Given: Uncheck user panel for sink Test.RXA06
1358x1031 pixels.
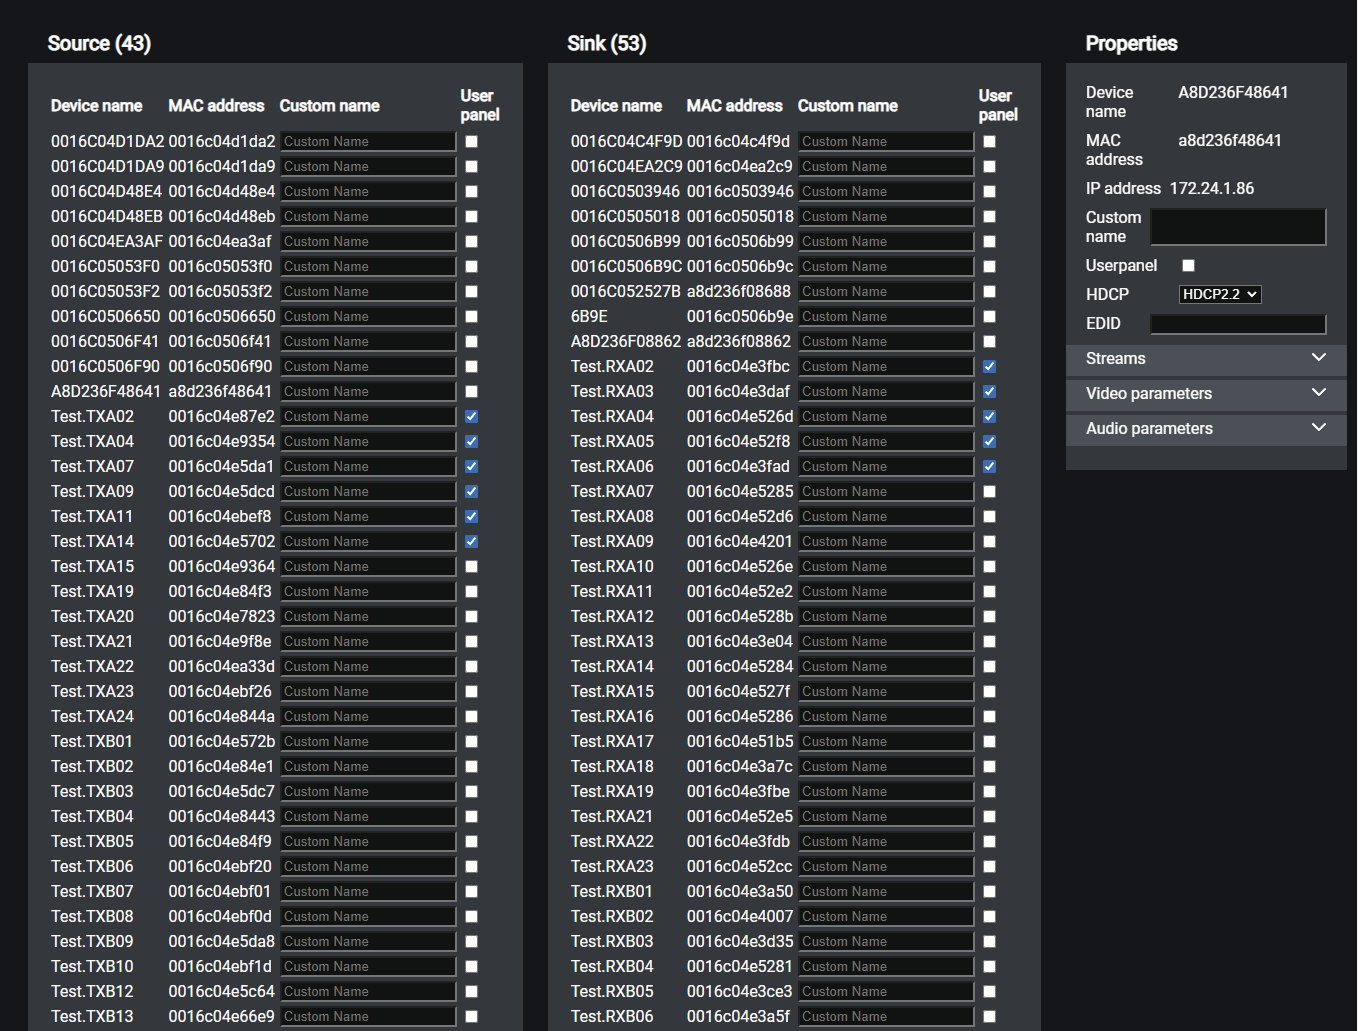Looking at the screenshot, I should [x=989, y=467].
